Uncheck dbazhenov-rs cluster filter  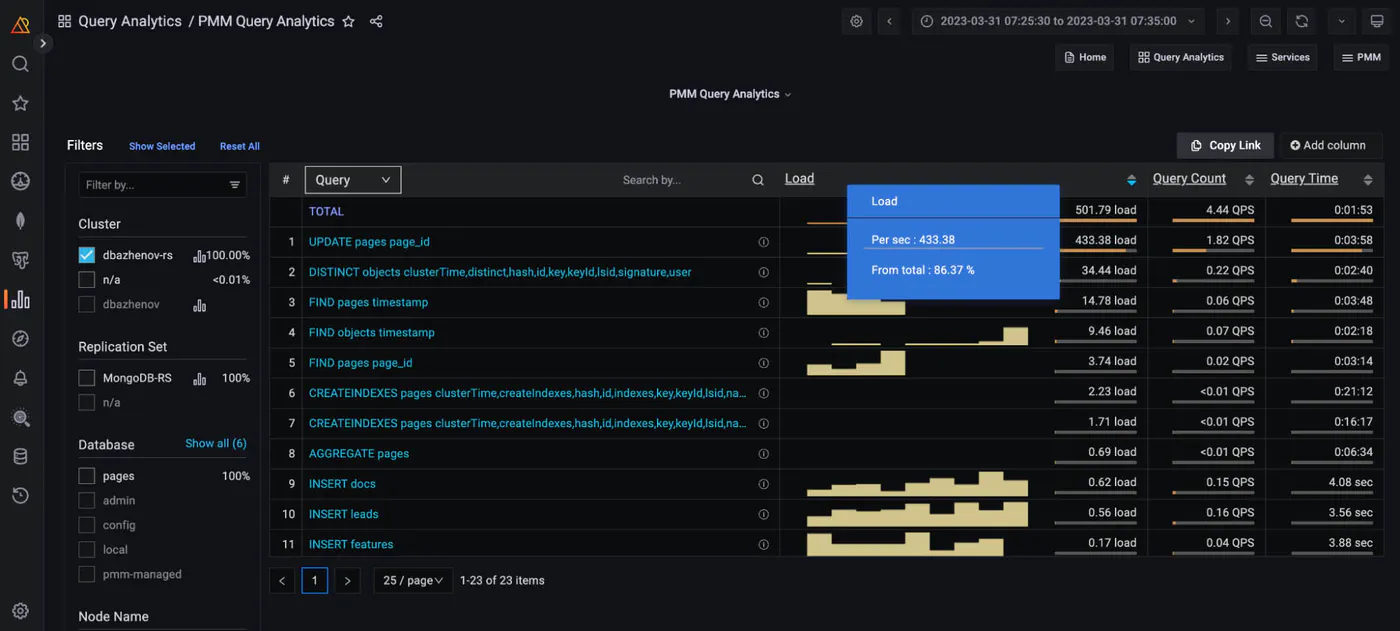[87, 255]
